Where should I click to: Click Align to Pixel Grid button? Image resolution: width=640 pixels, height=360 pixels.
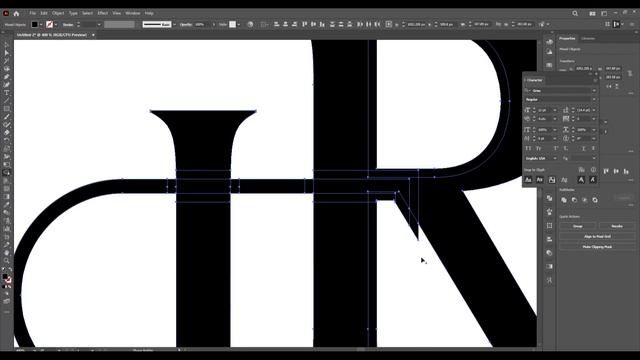pyautogui.click(x=597, y=236)
